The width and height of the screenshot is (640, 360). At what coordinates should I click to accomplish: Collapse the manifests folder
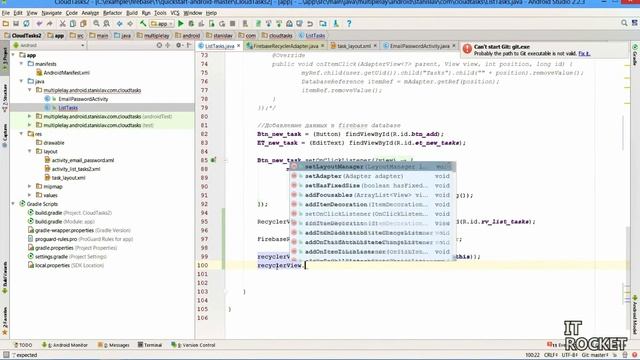21,64
